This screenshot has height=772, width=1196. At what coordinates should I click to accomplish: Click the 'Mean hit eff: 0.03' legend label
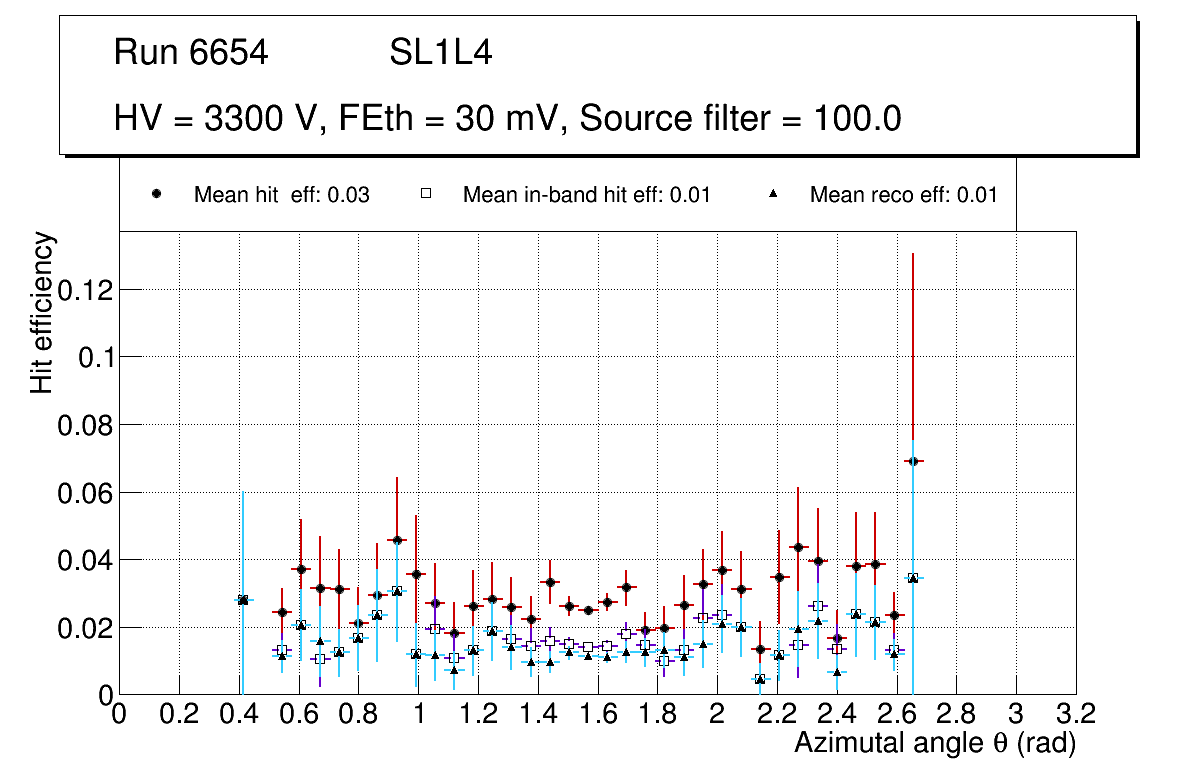tap(281, 195)
